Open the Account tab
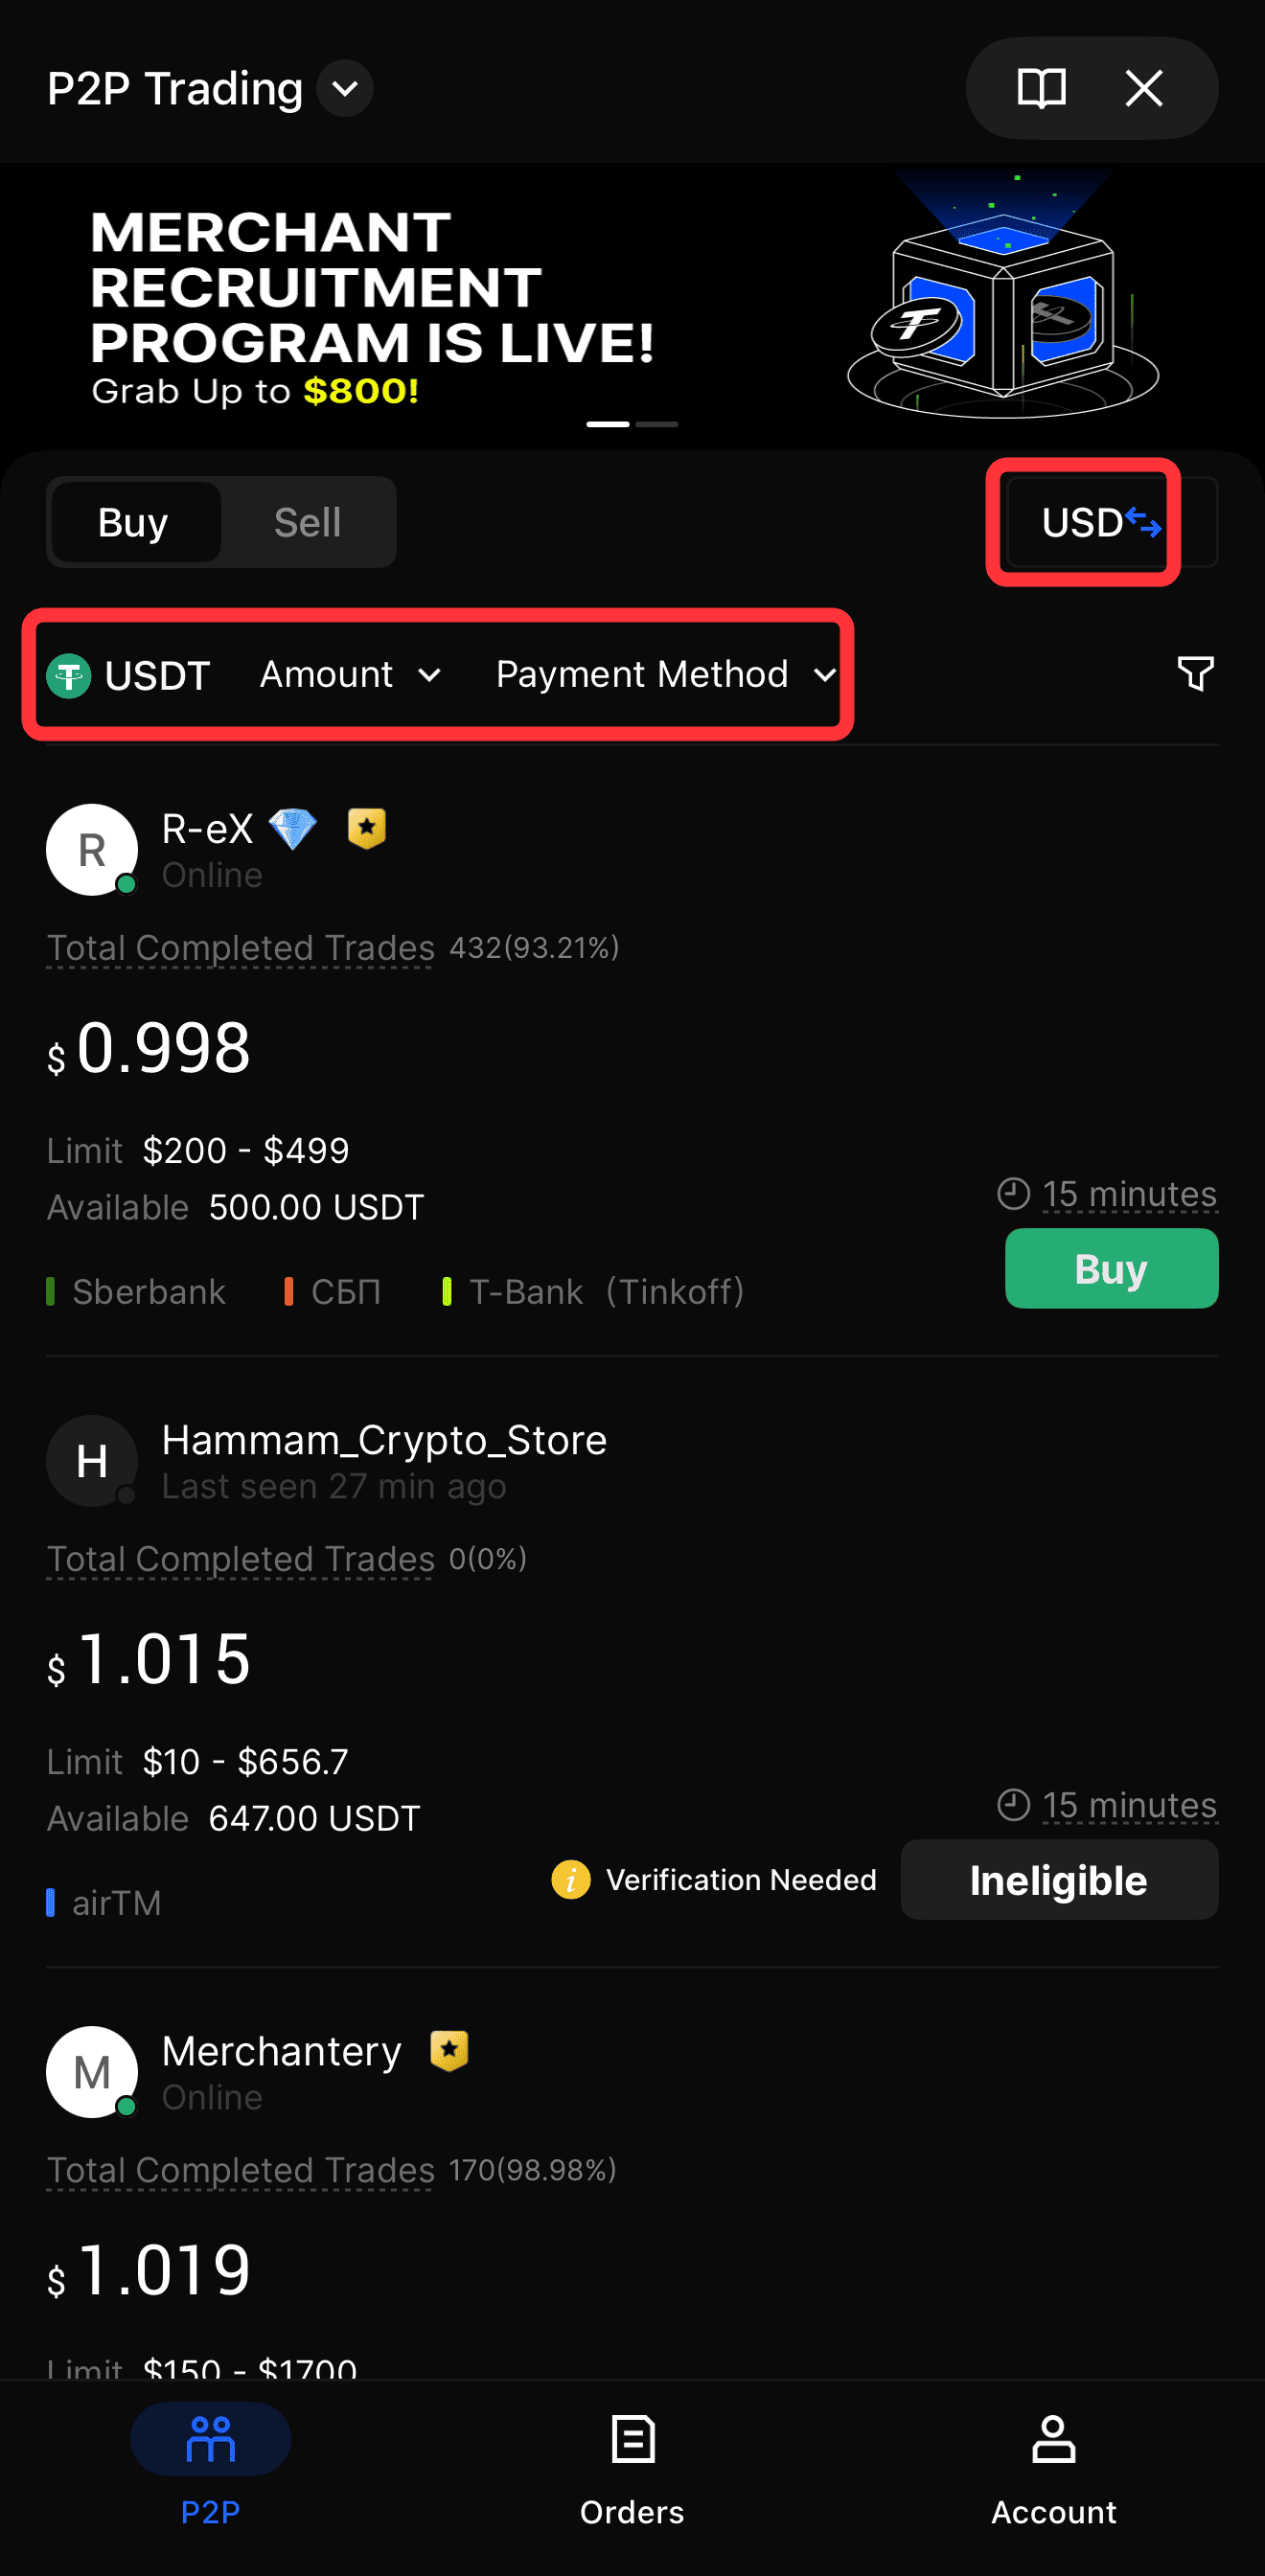The height and width of the screenshot is (2576, 1265). point(1053,2466)
